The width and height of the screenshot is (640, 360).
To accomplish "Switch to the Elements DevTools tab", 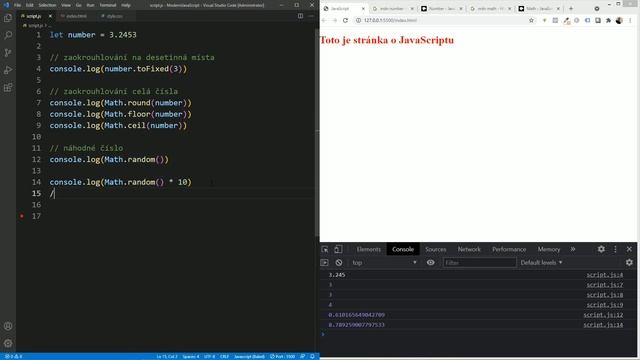I will click(x=368, y=249).
